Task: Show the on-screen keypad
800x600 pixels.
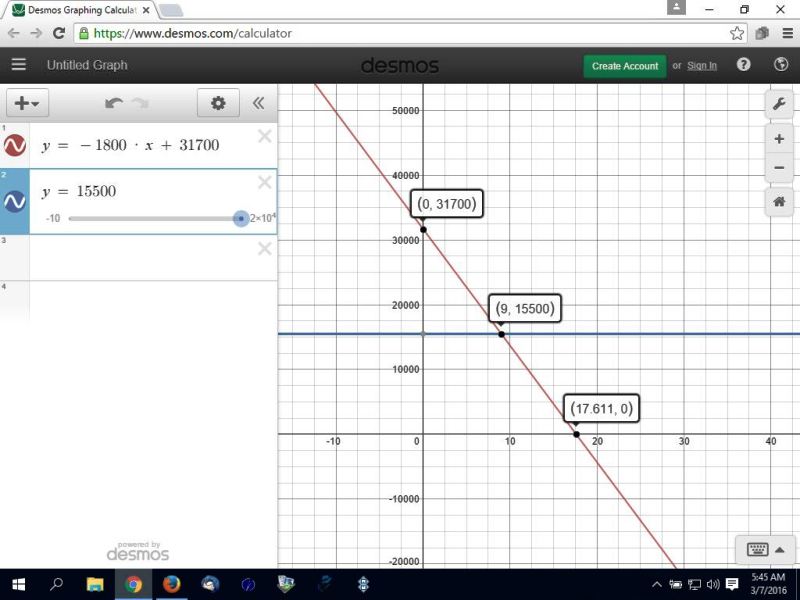Action: click(x=765, y=549)
